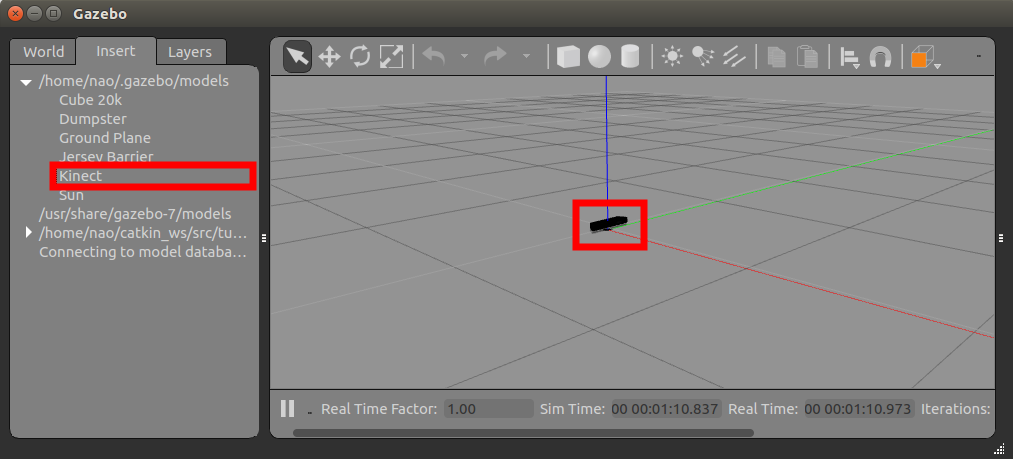Click the paste clipboard icon
This screenshot has height=459, width=1013.
pos(807,57)
